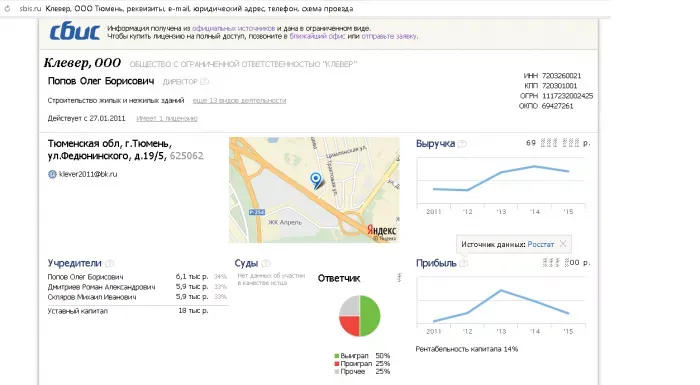The image size is (700, 385).
Task: Click the browser reload icon
Action: tap(7, 8)
